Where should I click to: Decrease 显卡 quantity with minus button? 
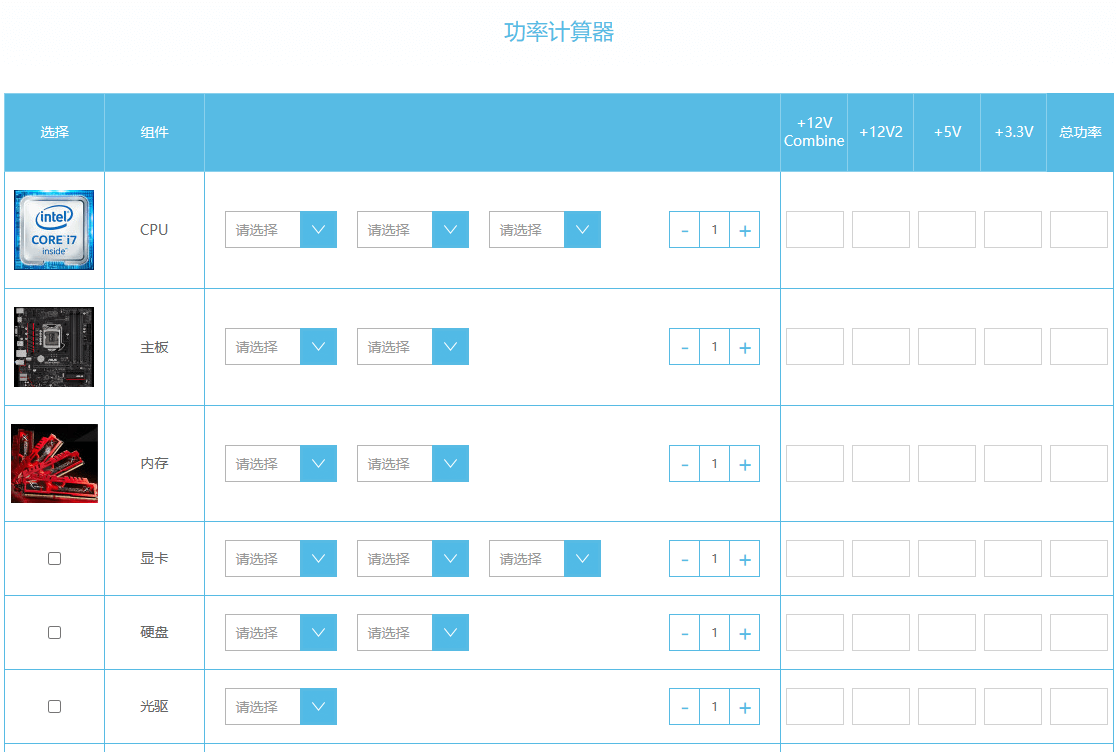[x=684, y=559]
